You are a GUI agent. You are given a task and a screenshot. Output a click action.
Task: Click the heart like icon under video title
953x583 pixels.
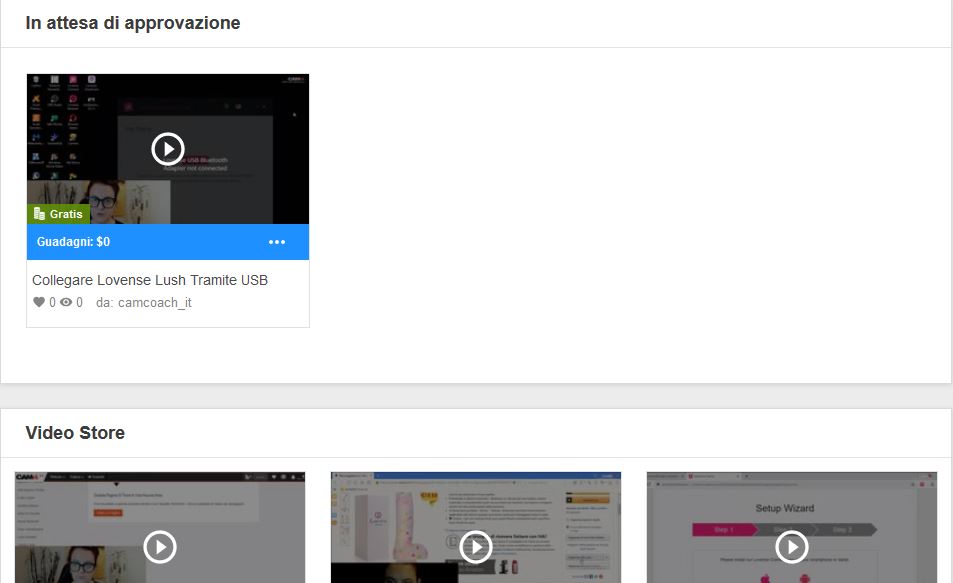[x=39, y=303]
